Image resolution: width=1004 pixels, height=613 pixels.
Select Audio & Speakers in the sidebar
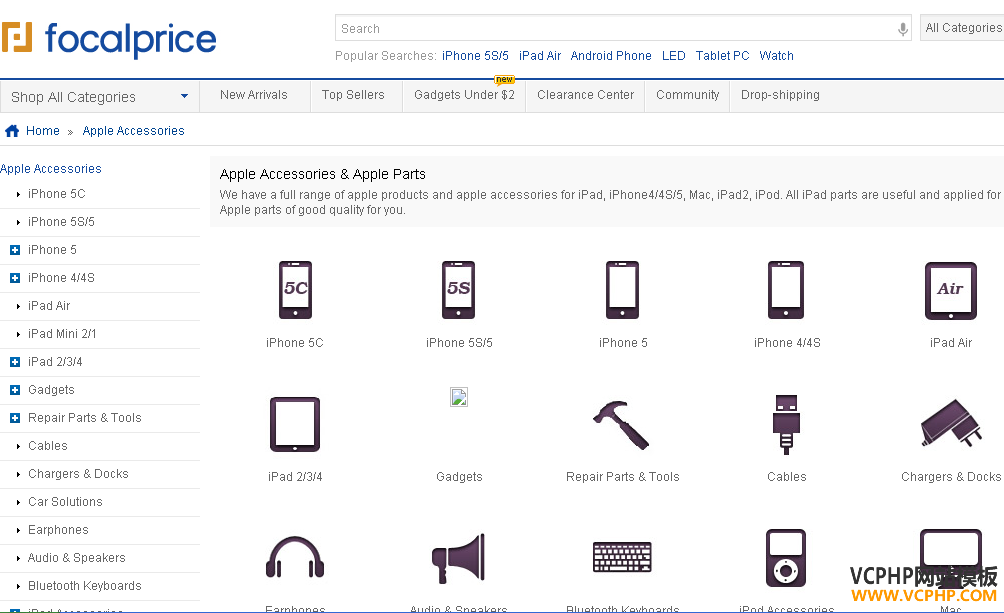pos(77,558)
